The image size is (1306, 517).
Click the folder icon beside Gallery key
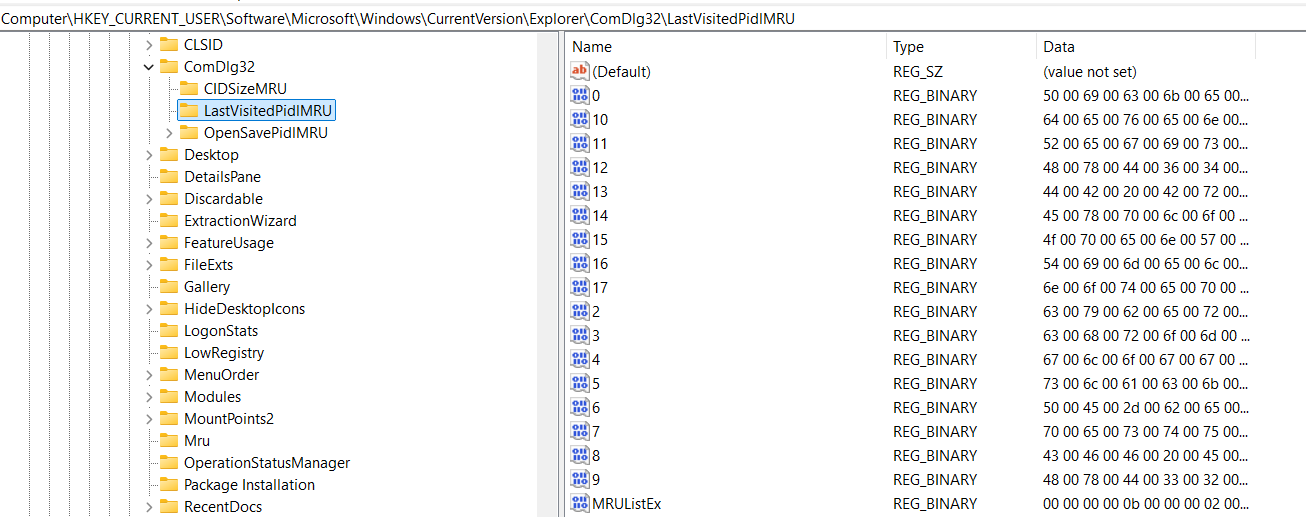point(168,287)
